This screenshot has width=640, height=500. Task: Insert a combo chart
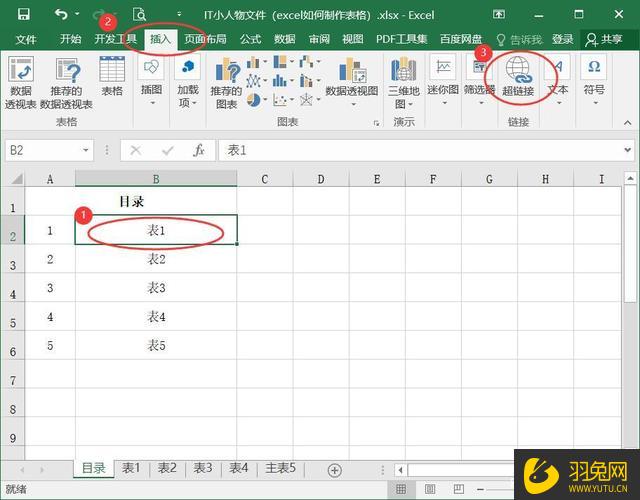click(310, 81)
